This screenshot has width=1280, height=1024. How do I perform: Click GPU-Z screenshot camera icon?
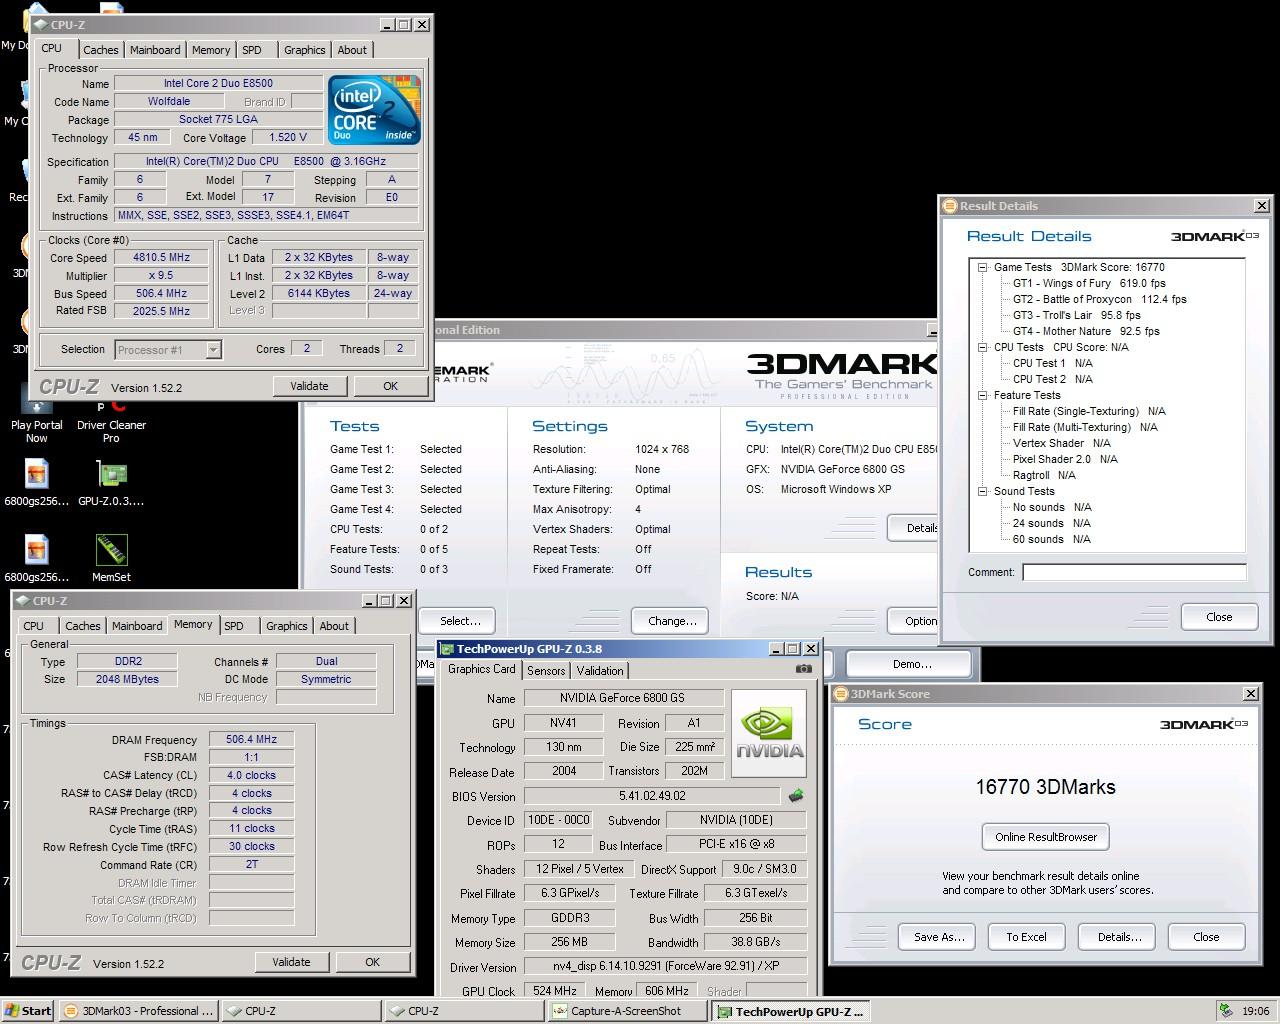coord(803,669)
